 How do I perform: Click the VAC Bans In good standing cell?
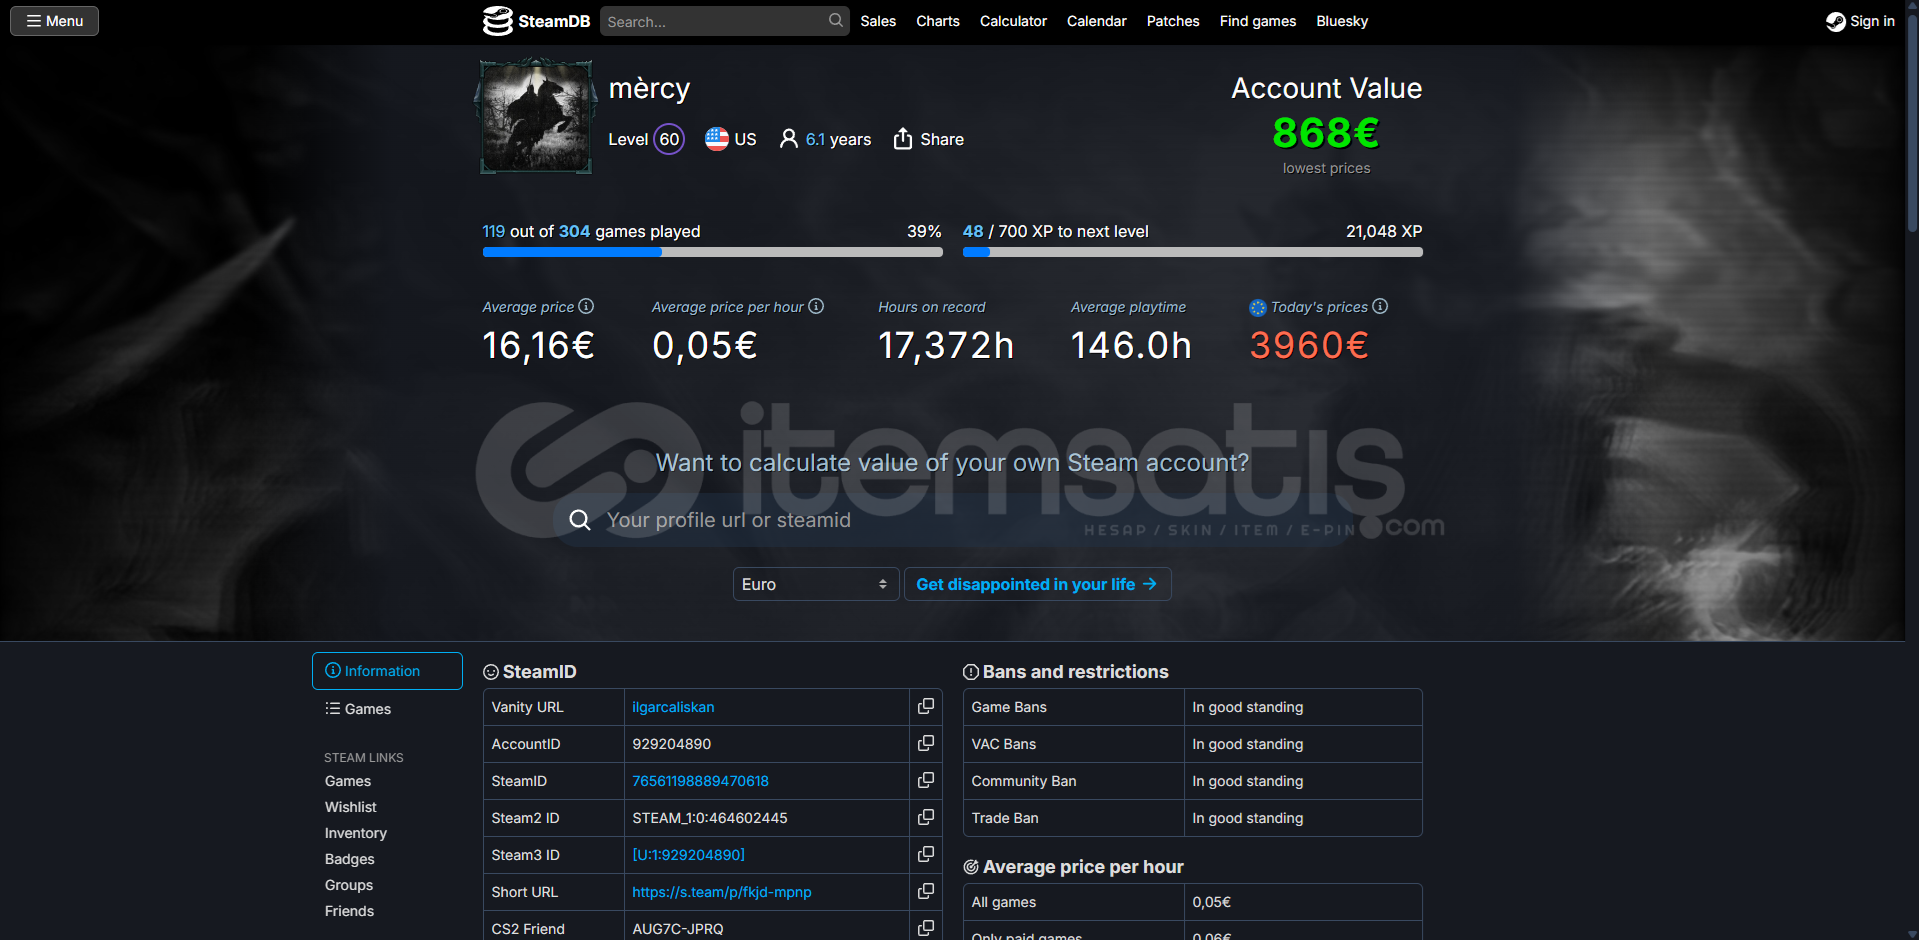(1303, 744)
